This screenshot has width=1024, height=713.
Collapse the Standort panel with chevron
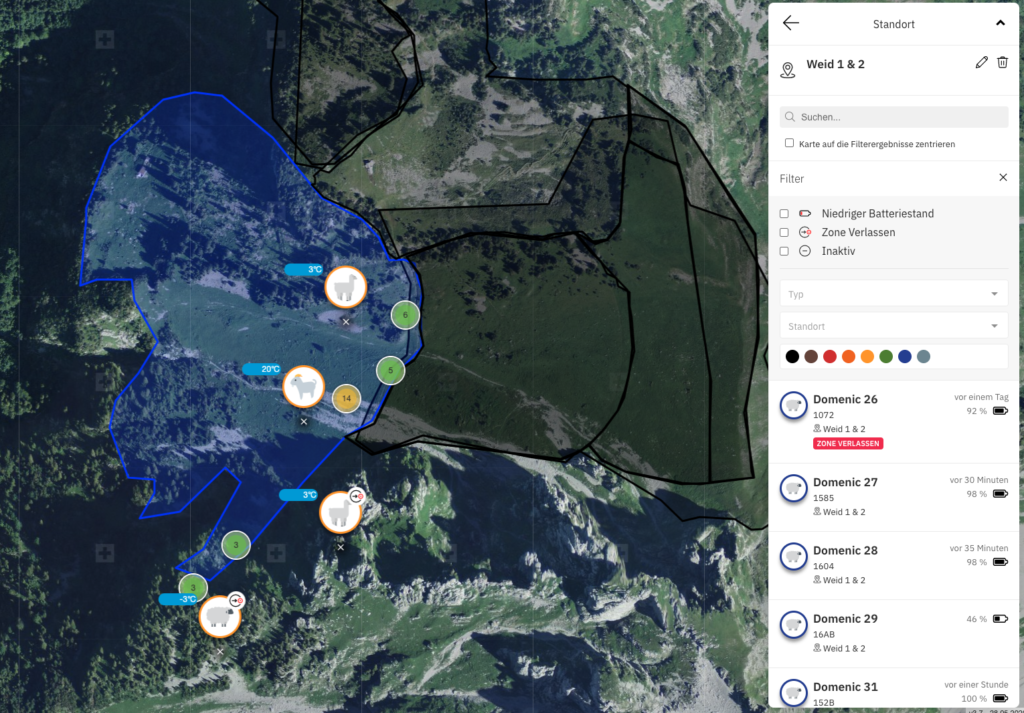click(x=1000, y=23)
